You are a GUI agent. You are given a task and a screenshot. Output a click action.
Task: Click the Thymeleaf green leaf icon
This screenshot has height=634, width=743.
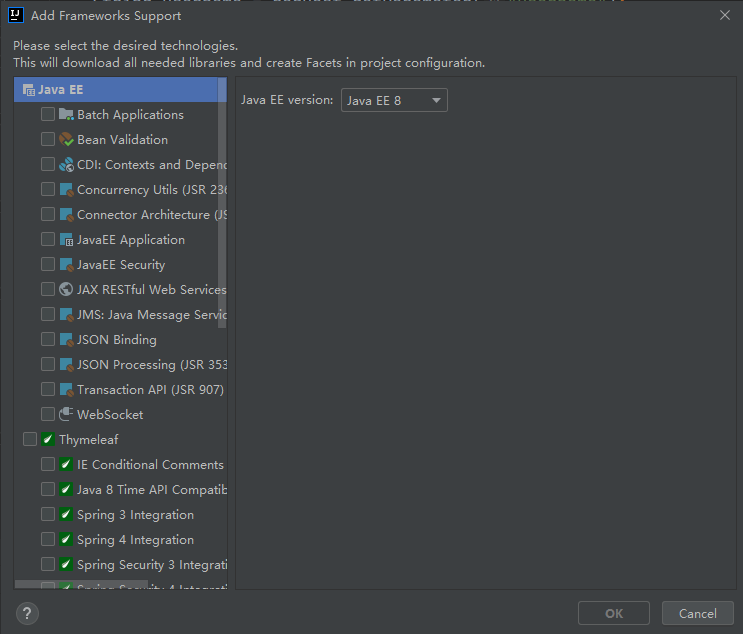coord(48,439)
